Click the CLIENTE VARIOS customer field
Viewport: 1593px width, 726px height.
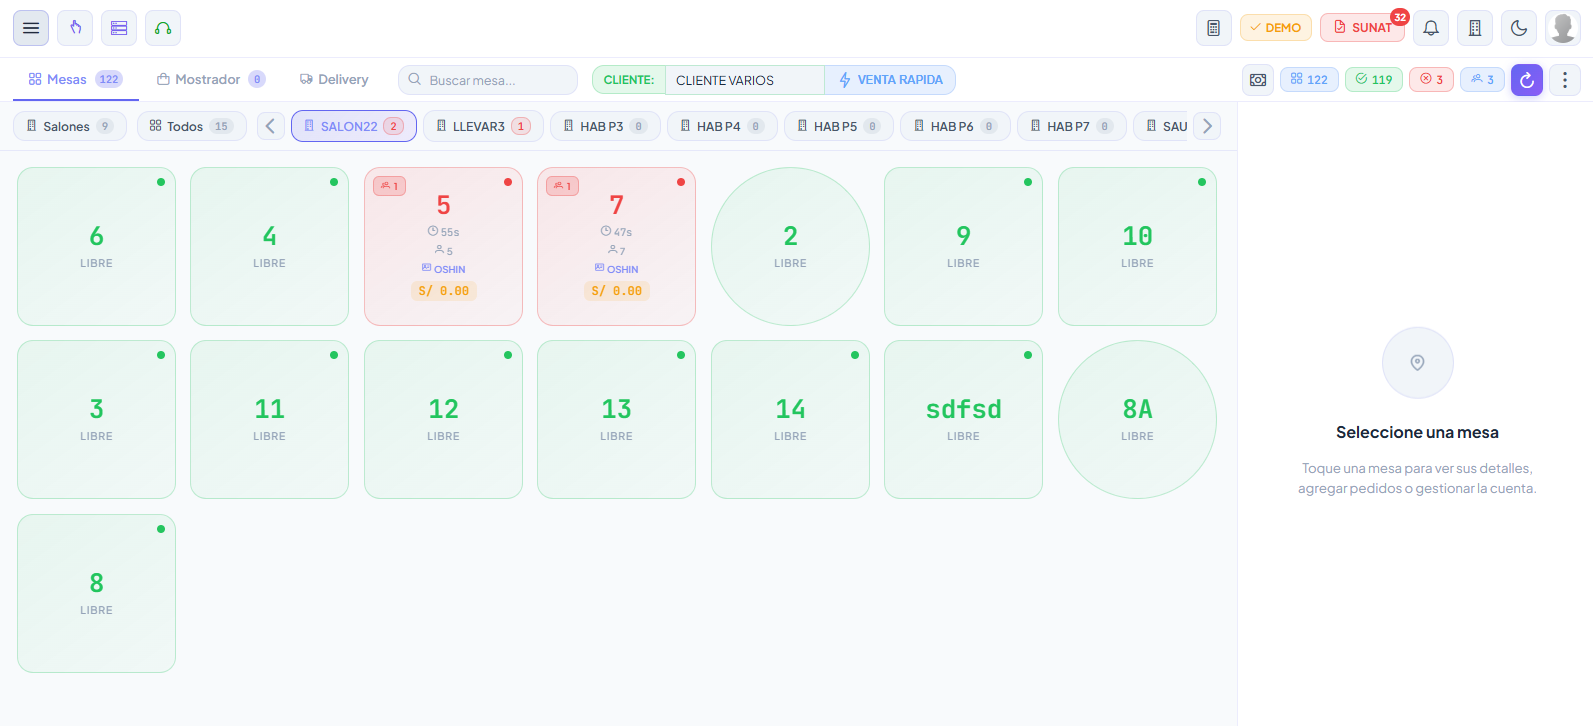(x=745, y=80)
